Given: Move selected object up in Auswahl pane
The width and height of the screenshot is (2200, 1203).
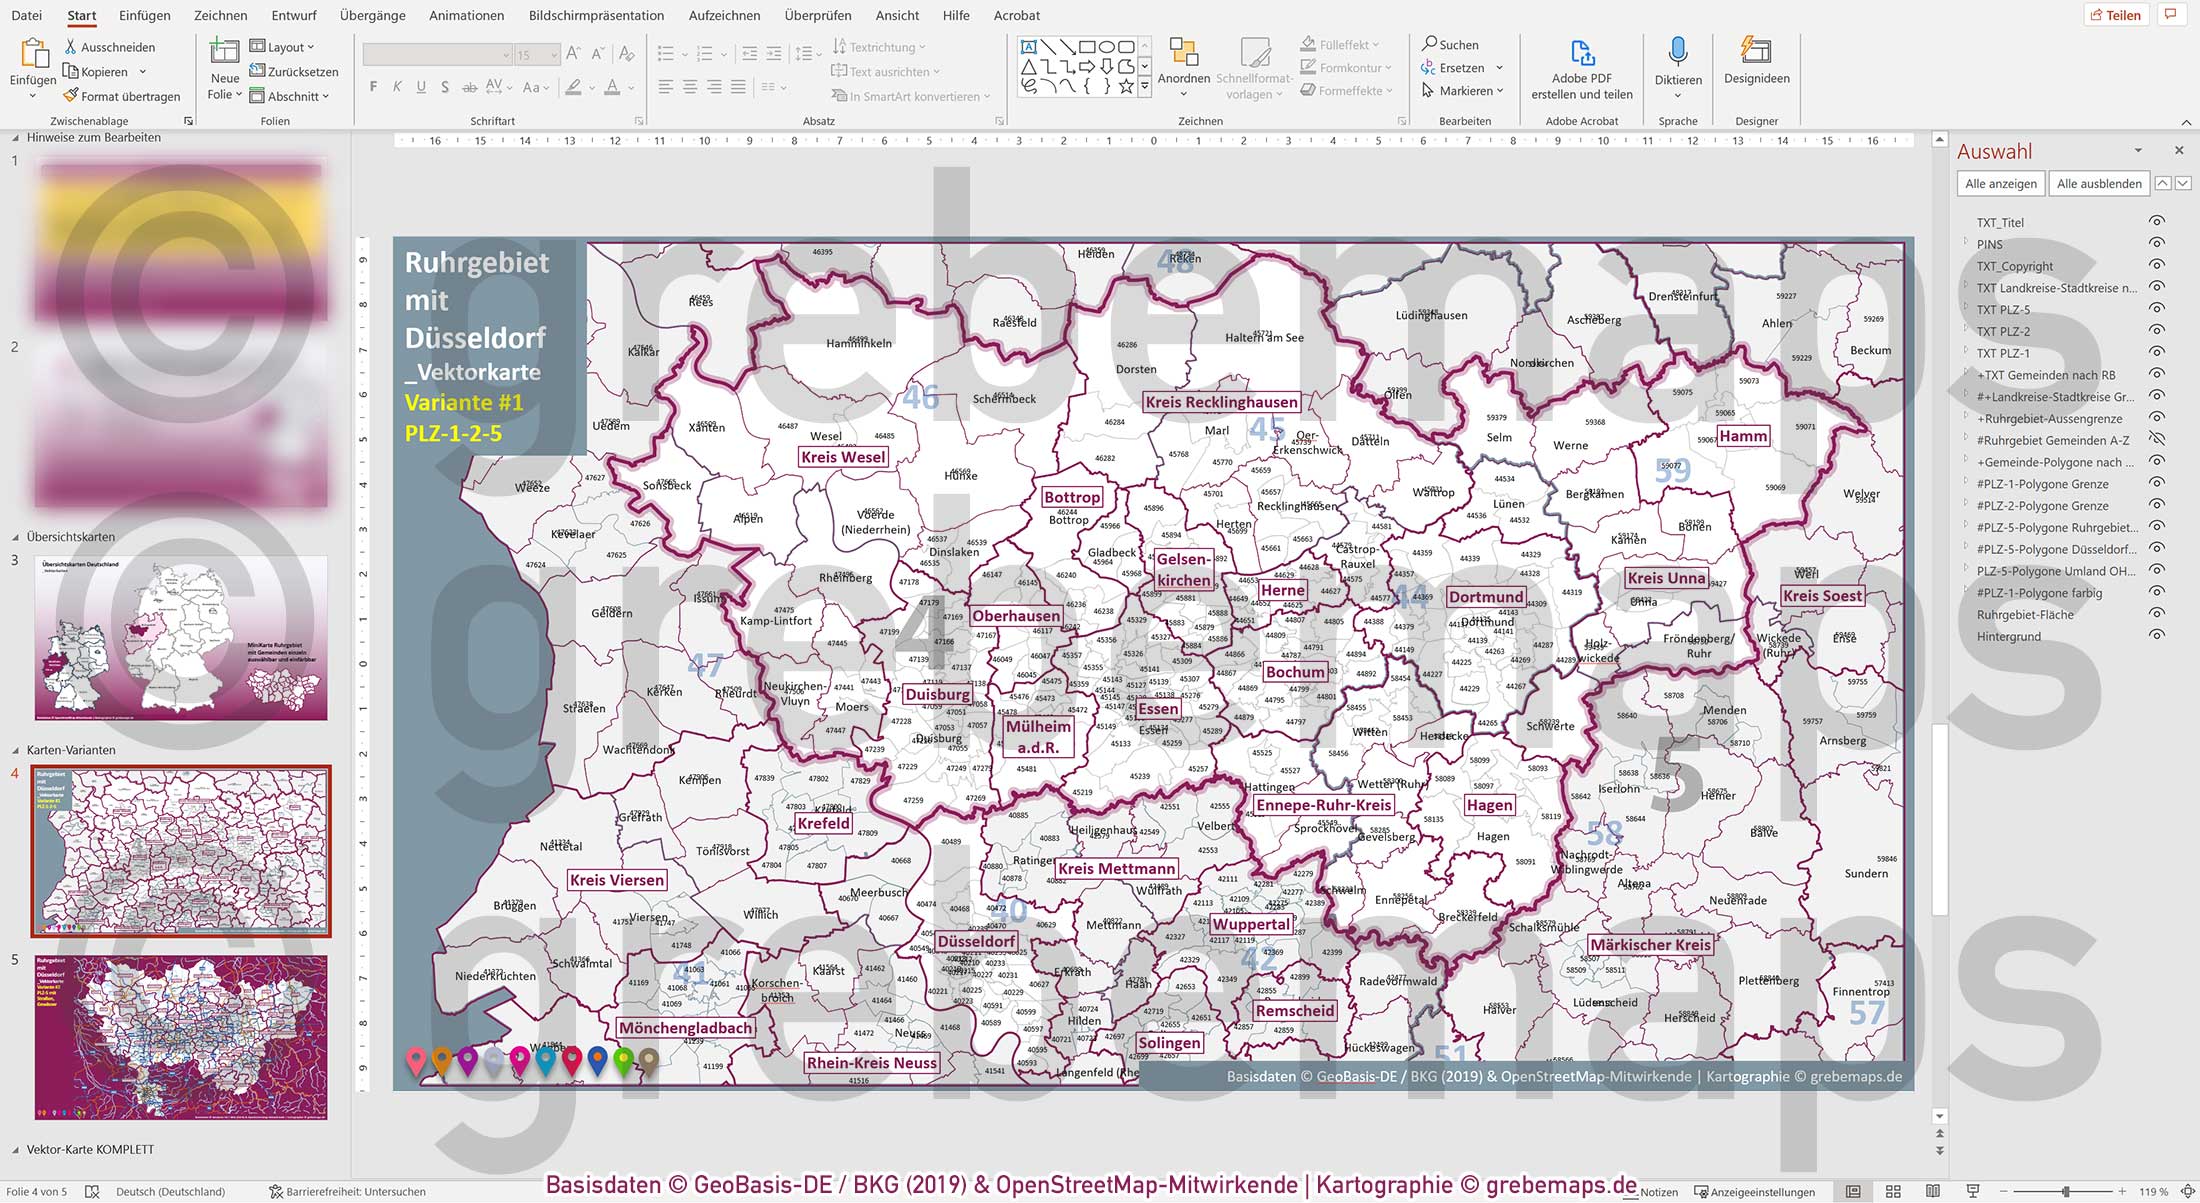Looking at the screenshot, I should 2163,183.
